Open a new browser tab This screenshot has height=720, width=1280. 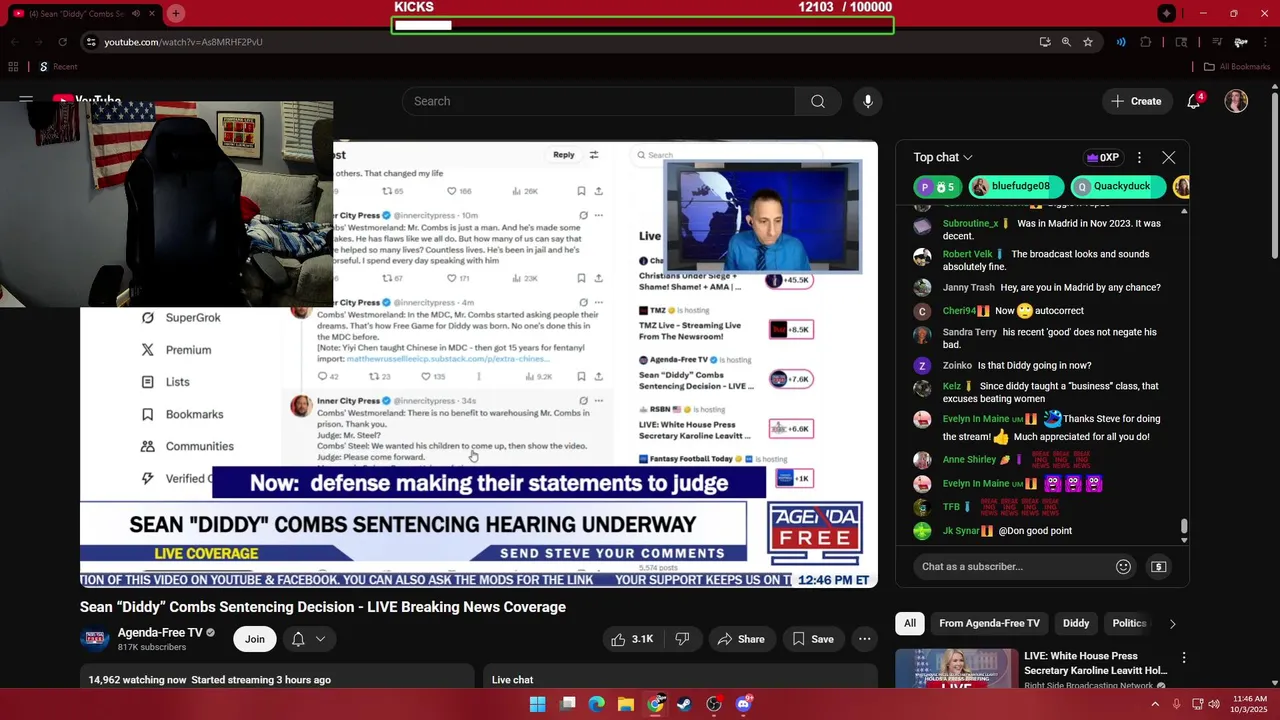tap(176, 13)
